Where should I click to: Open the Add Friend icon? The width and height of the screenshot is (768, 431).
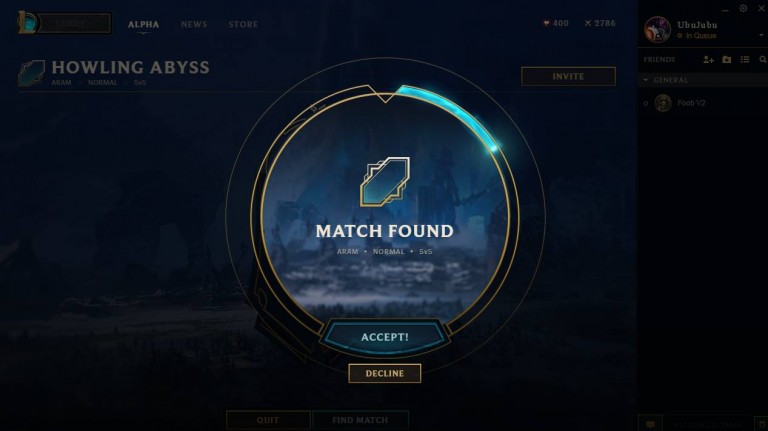pos(708,60)
